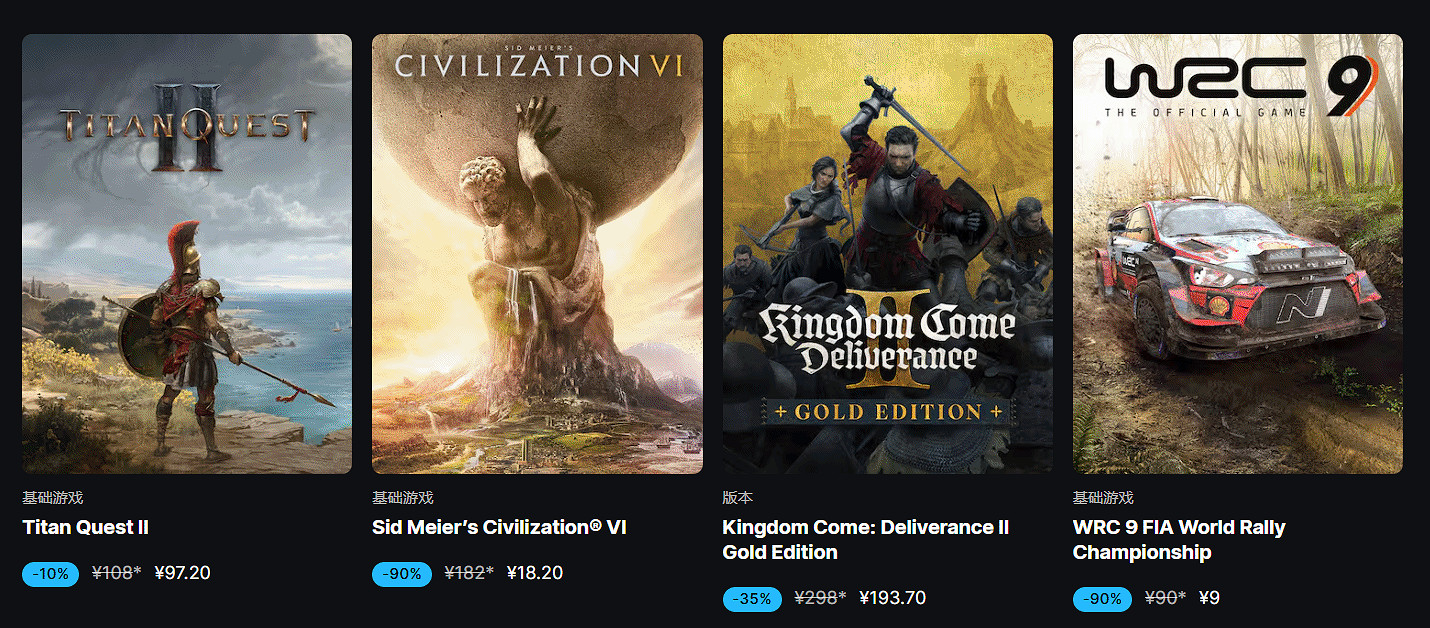Click the 版本 label above Kingdom Come

point(738,497)
